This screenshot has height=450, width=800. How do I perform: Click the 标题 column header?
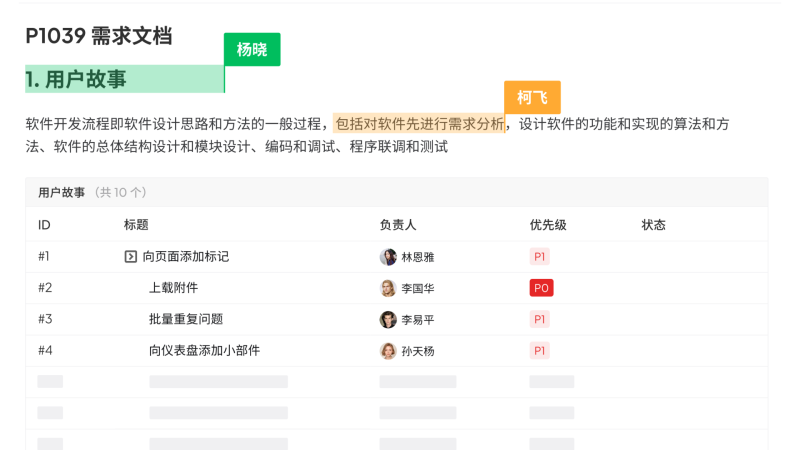click(136, 225)
